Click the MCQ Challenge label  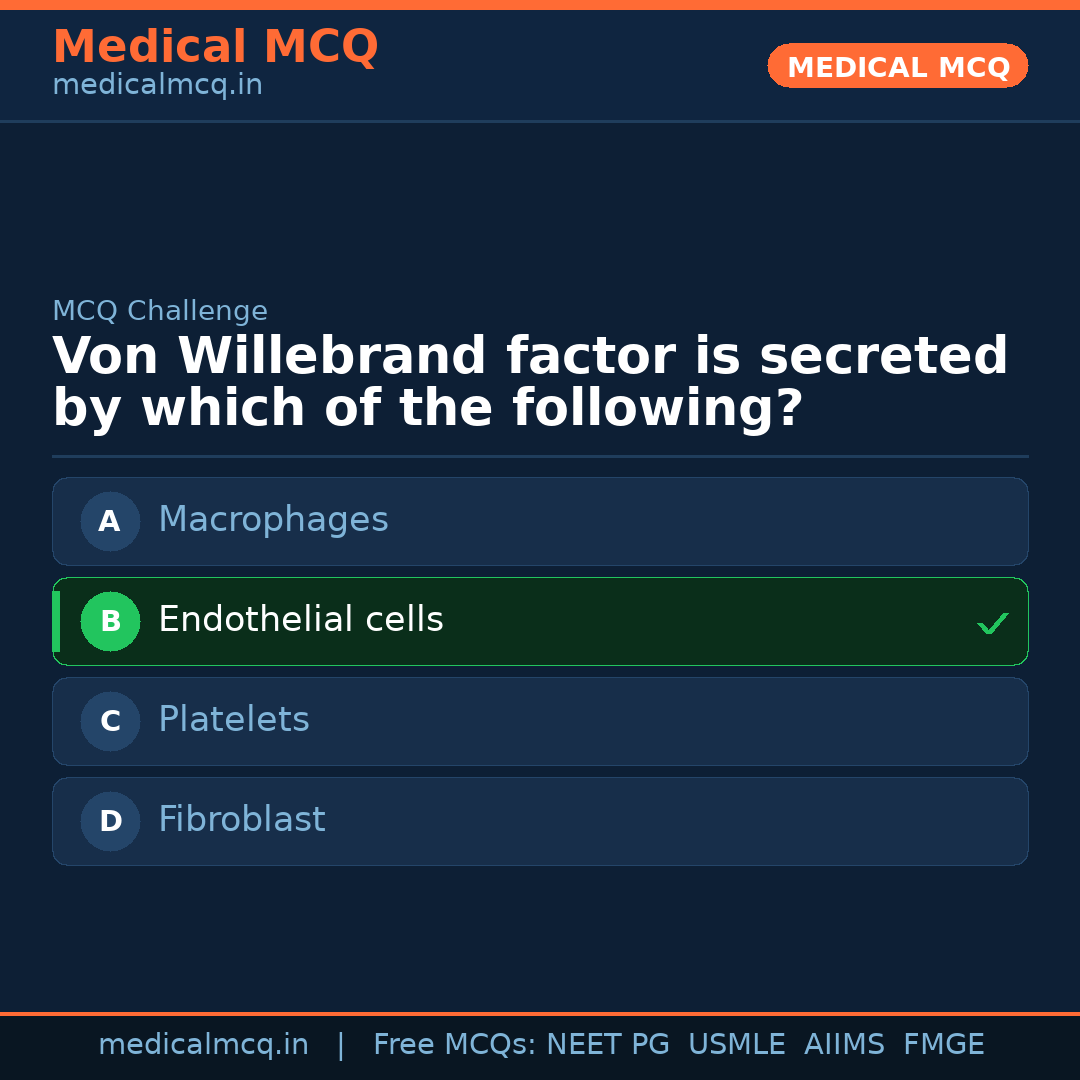[160, 311]
